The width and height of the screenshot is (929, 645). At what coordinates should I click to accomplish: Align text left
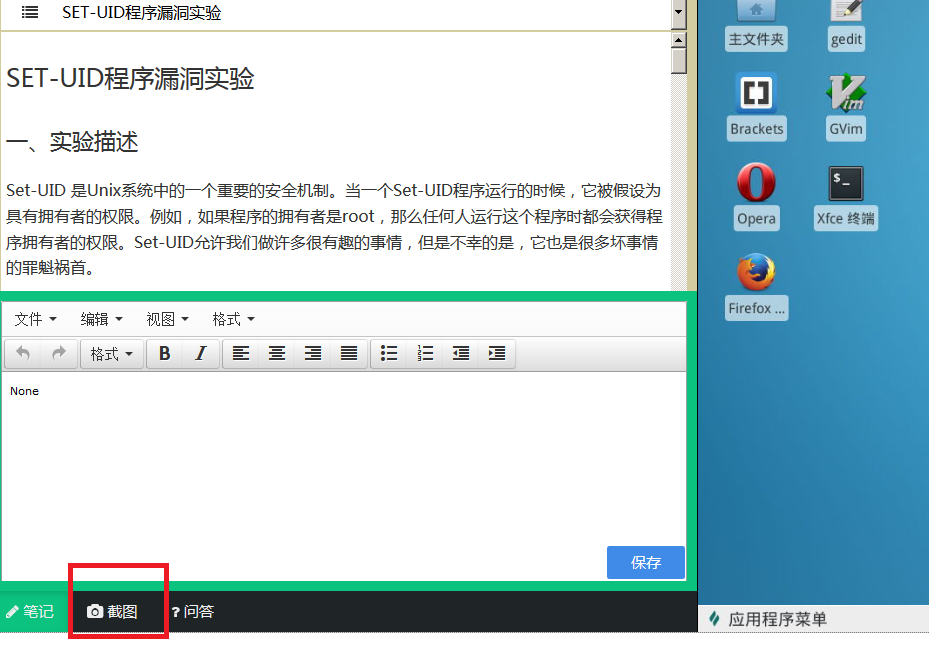coord(241,354)
